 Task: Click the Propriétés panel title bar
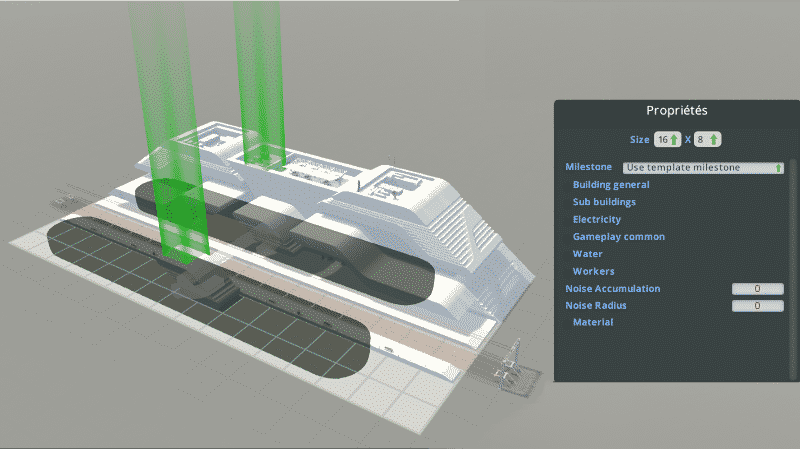pos(677,110)
